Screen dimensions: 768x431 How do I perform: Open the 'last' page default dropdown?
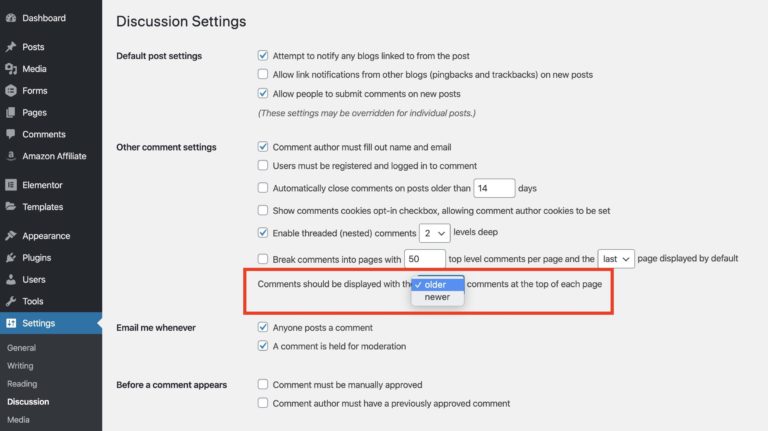pos(615,259)
